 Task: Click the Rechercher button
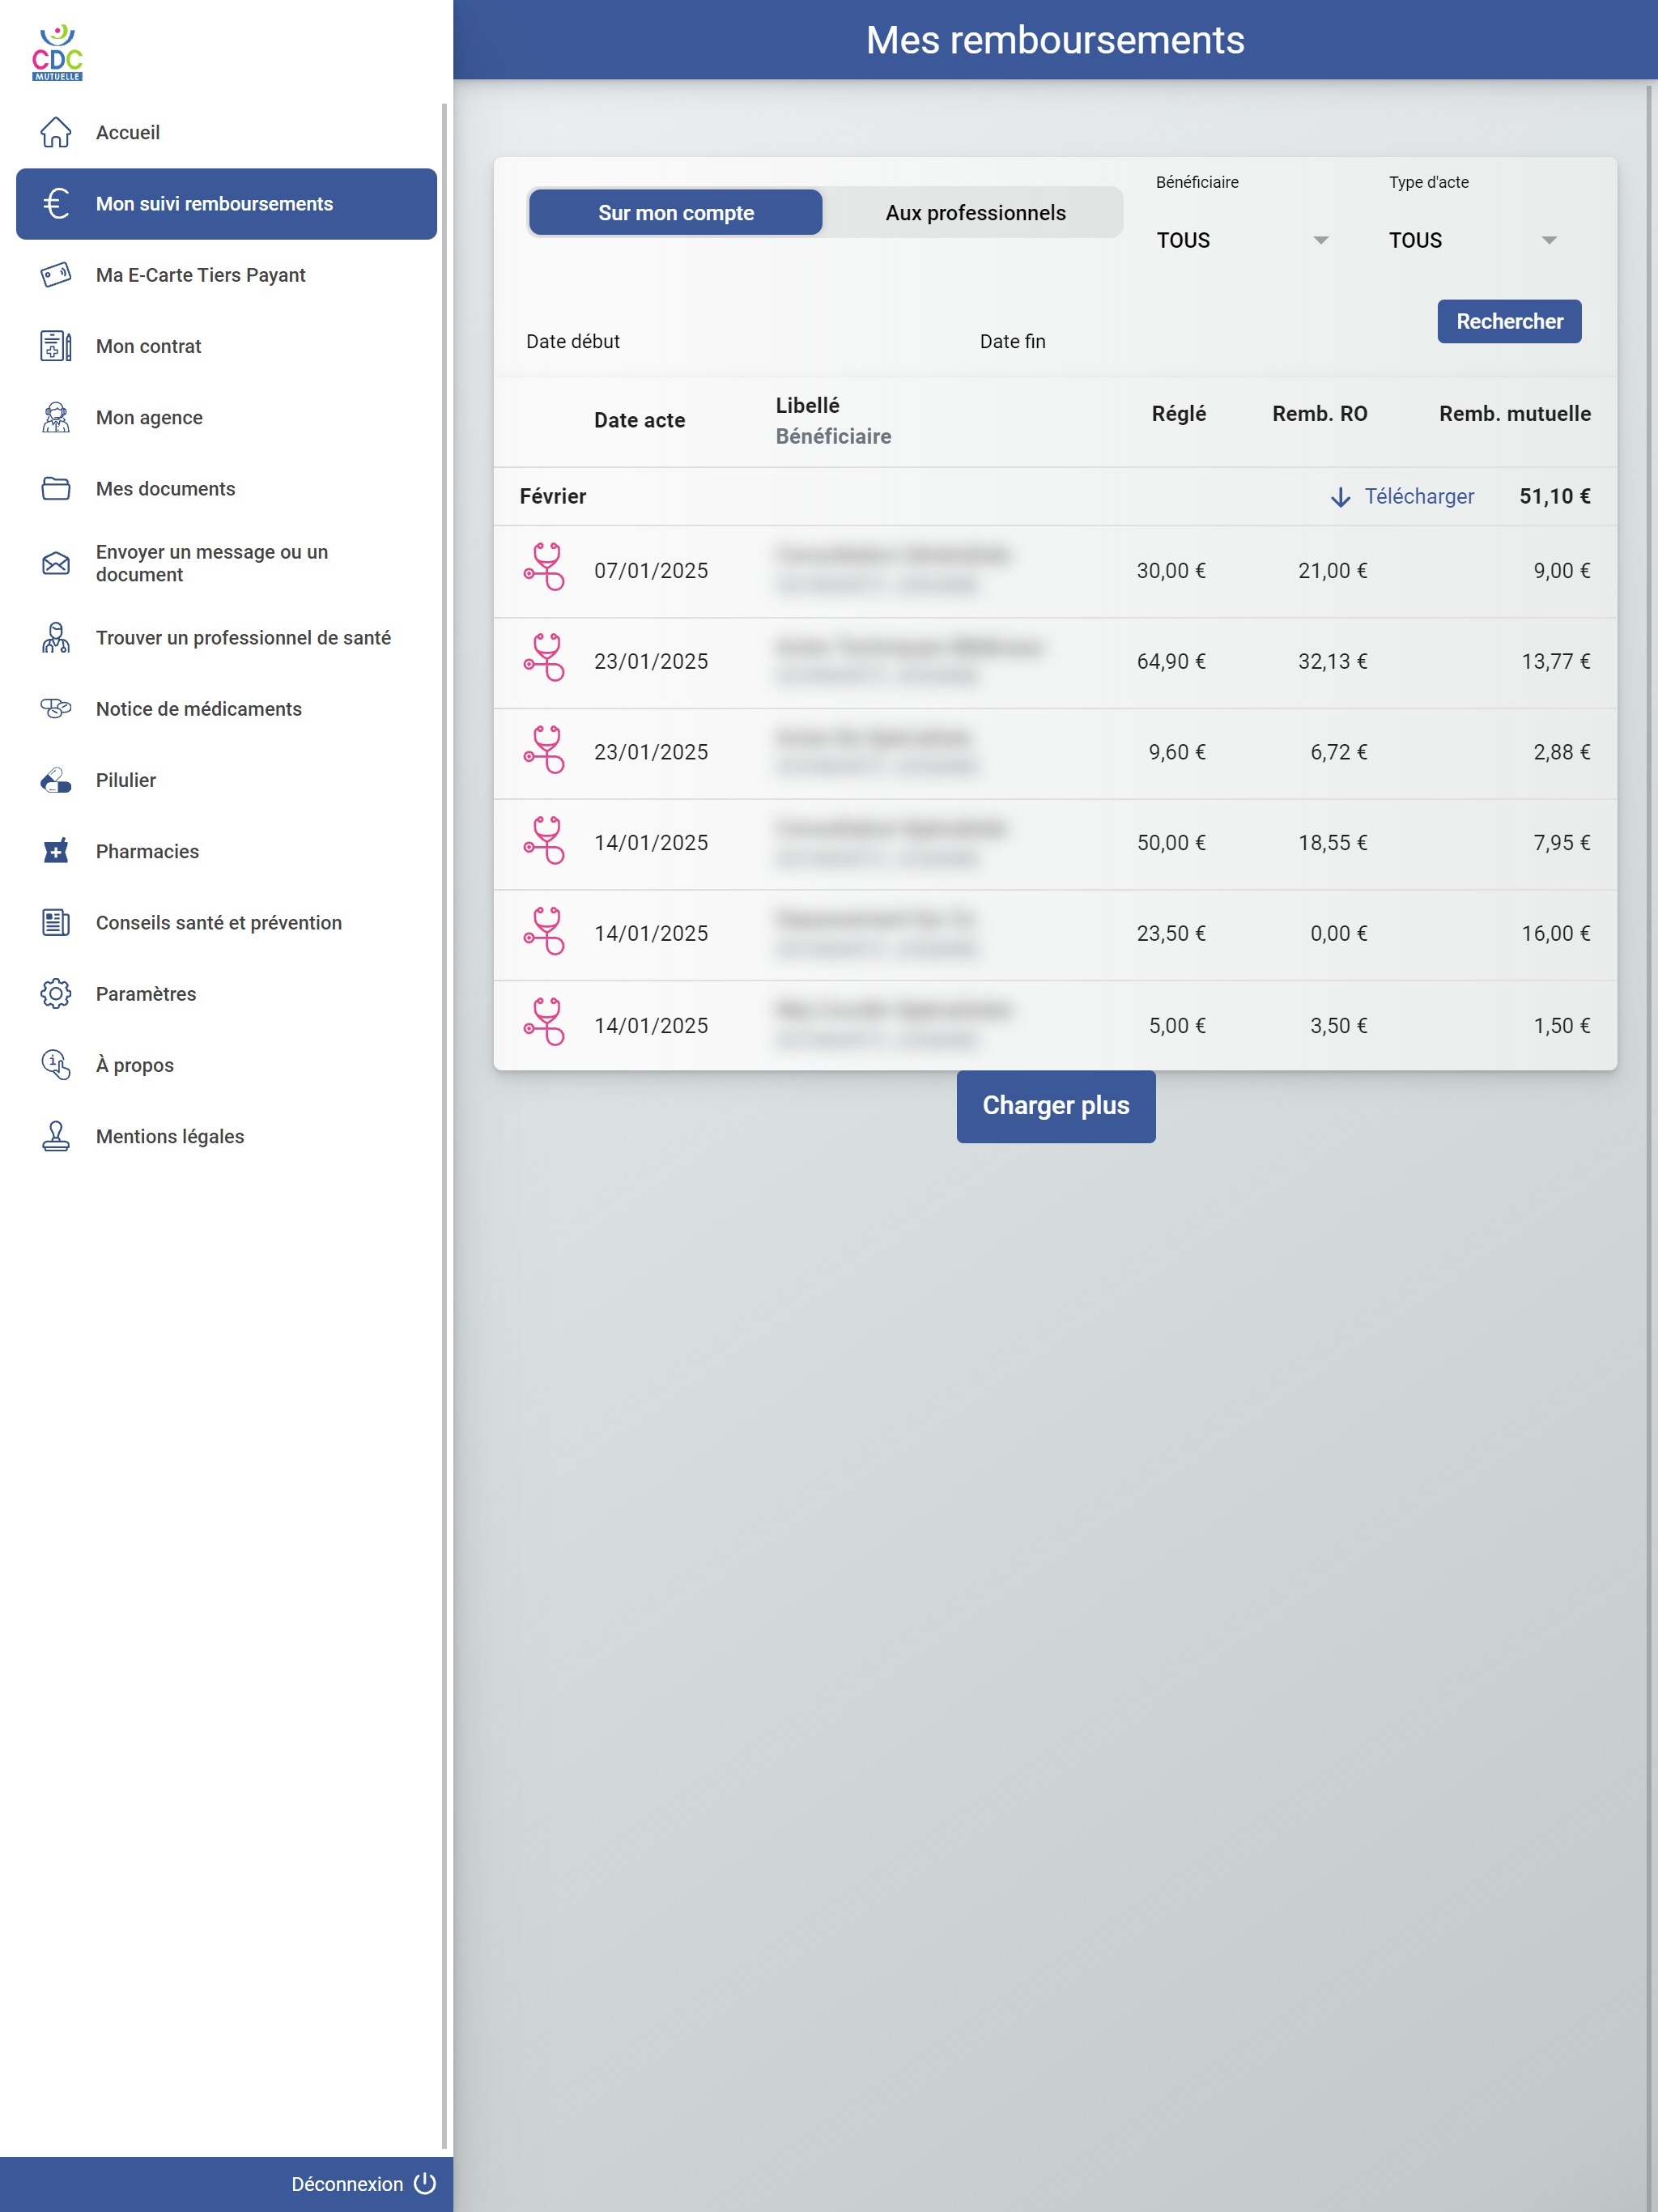[x=1509, y=321]
